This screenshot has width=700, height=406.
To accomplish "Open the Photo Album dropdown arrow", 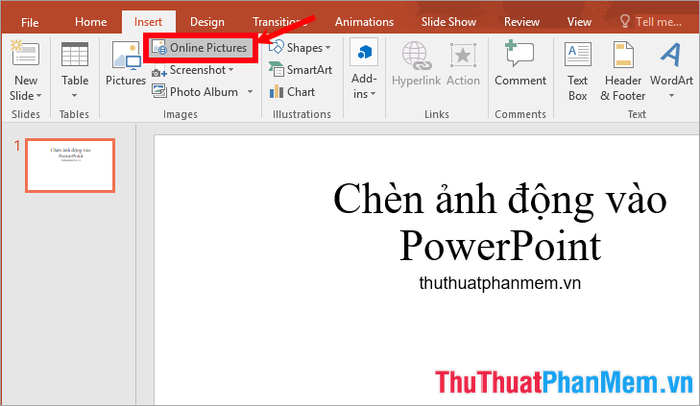I will 250,92.
